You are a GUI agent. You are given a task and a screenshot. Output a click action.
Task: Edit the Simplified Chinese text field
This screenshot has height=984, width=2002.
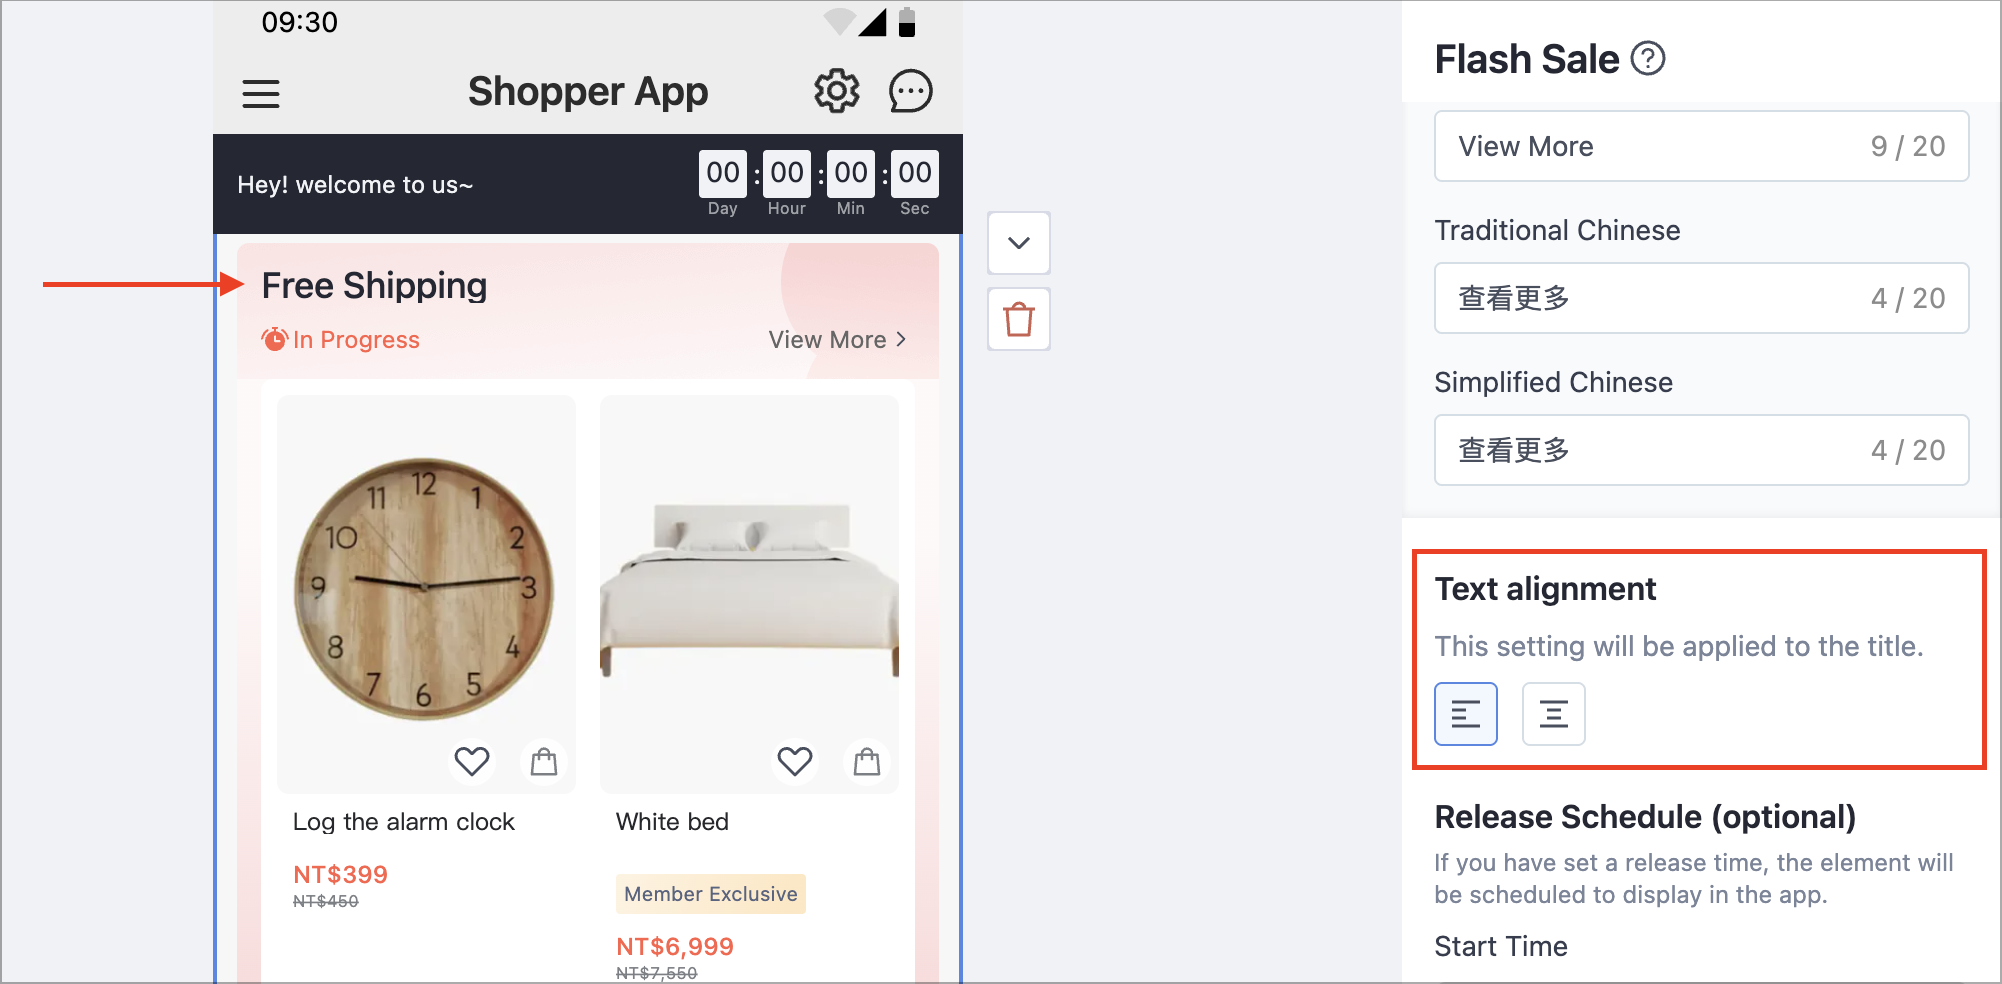click(x=1701, y=450)
